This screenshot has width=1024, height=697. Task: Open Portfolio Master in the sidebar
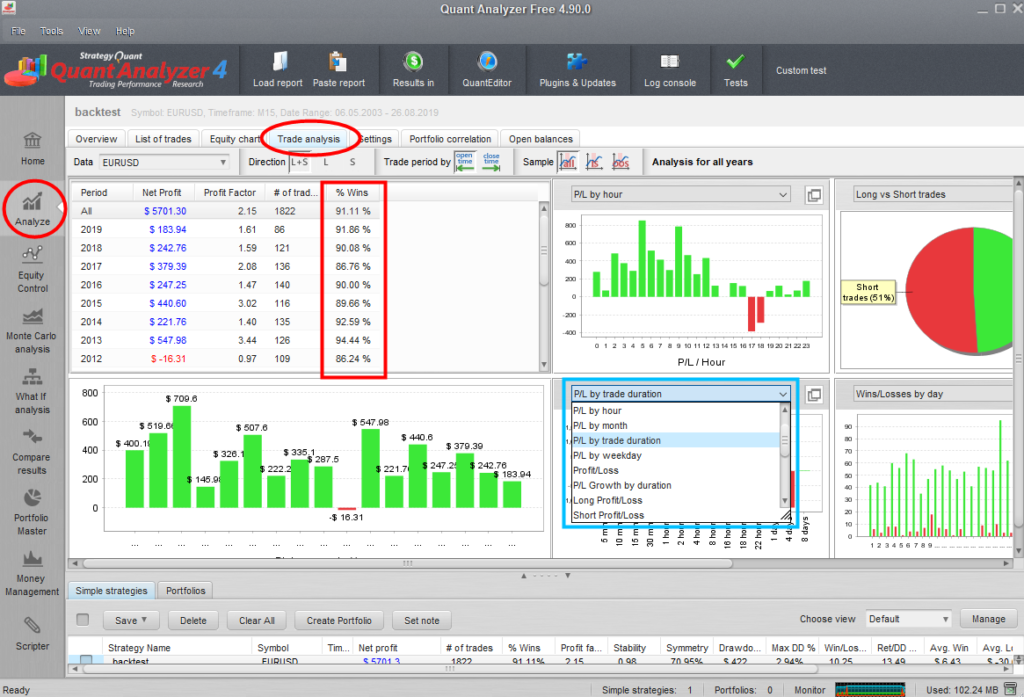click(32, 513)
